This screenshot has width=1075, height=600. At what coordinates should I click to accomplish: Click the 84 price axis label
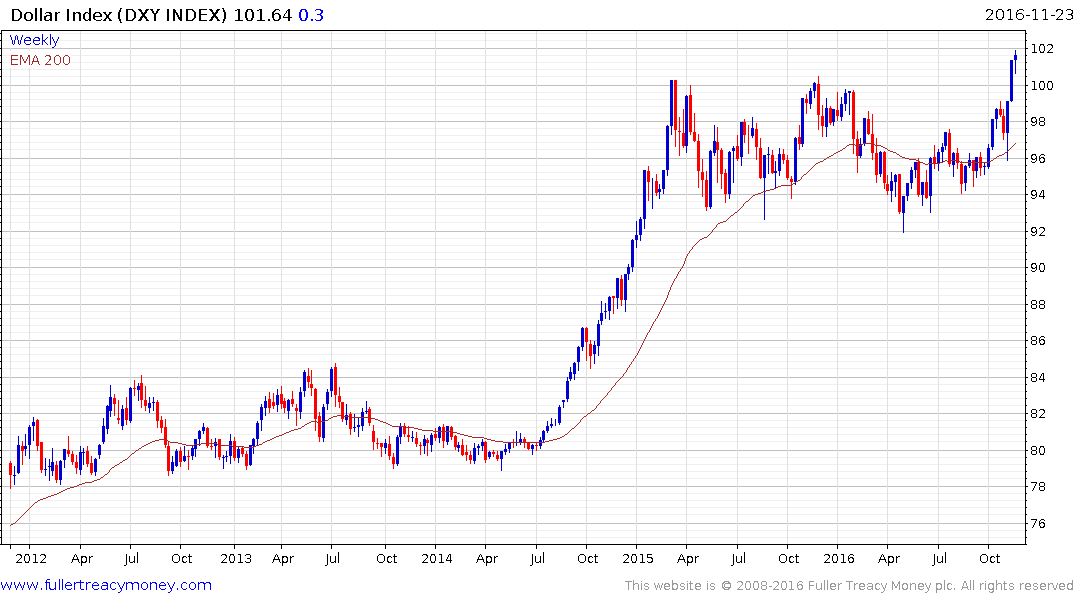click(x=1038, y=378)
